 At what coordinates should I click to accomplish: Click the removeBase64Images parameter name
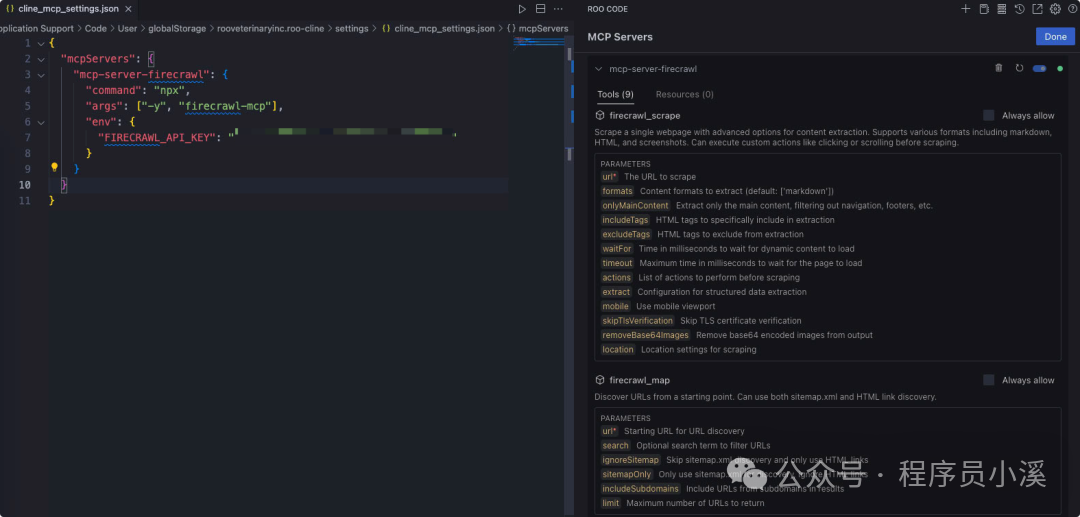tap(645, 335)
